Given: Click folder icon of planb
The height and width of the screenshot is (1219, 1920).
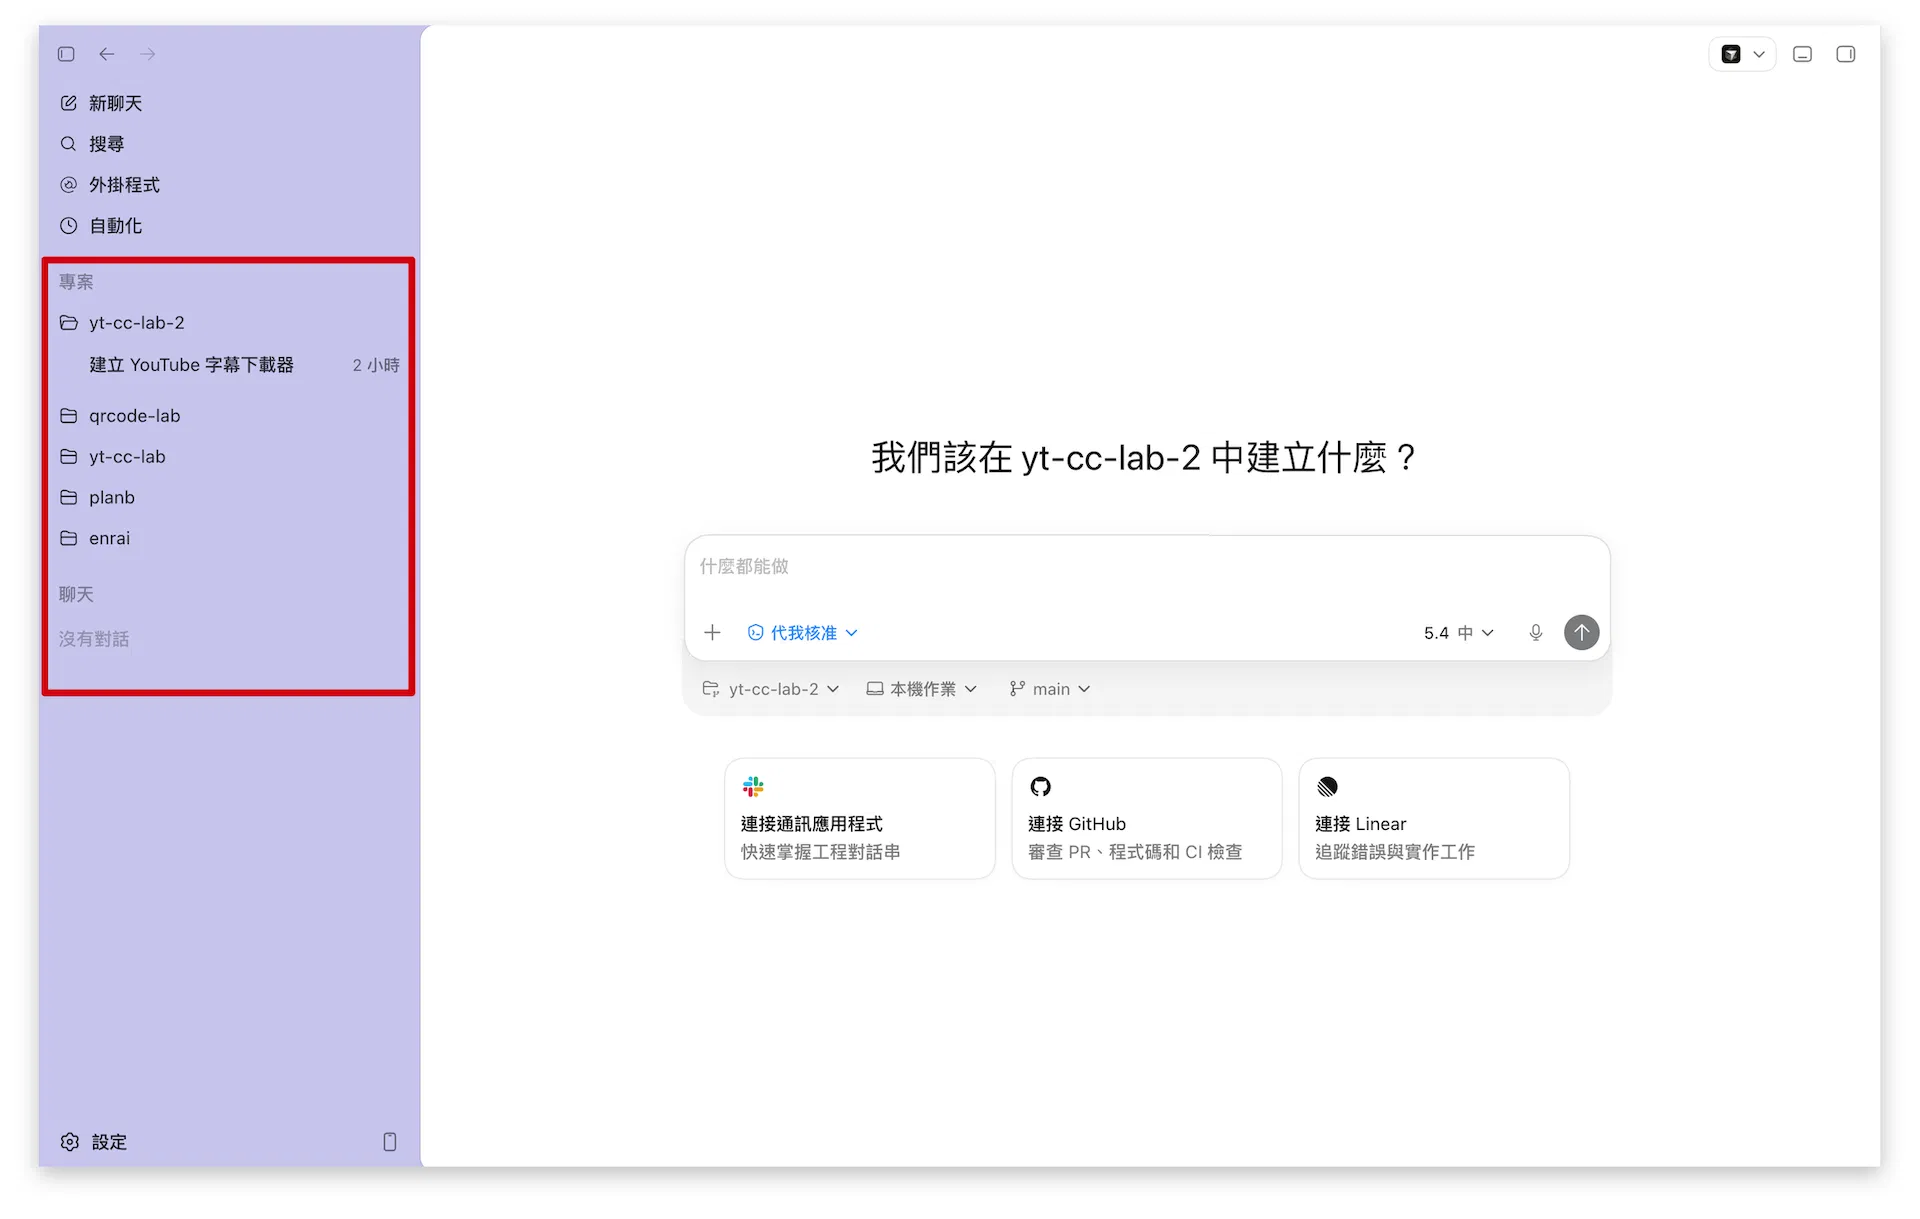Looking at the screenshot, I should 68,498.
